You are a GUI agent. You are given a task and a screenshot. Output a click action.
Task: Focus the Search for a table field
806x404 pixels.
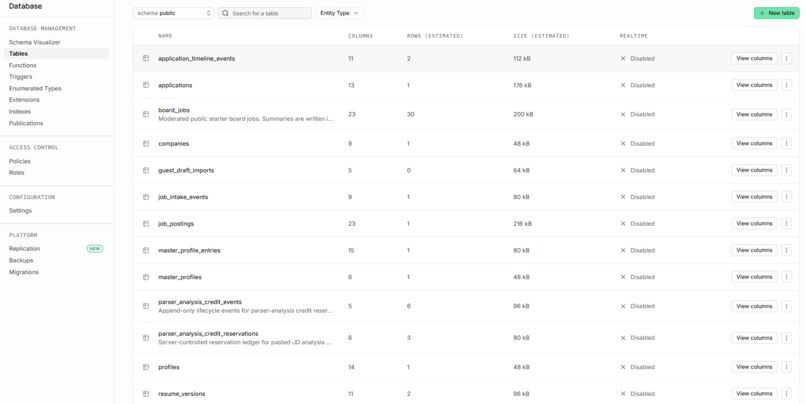tap(265, 13)
